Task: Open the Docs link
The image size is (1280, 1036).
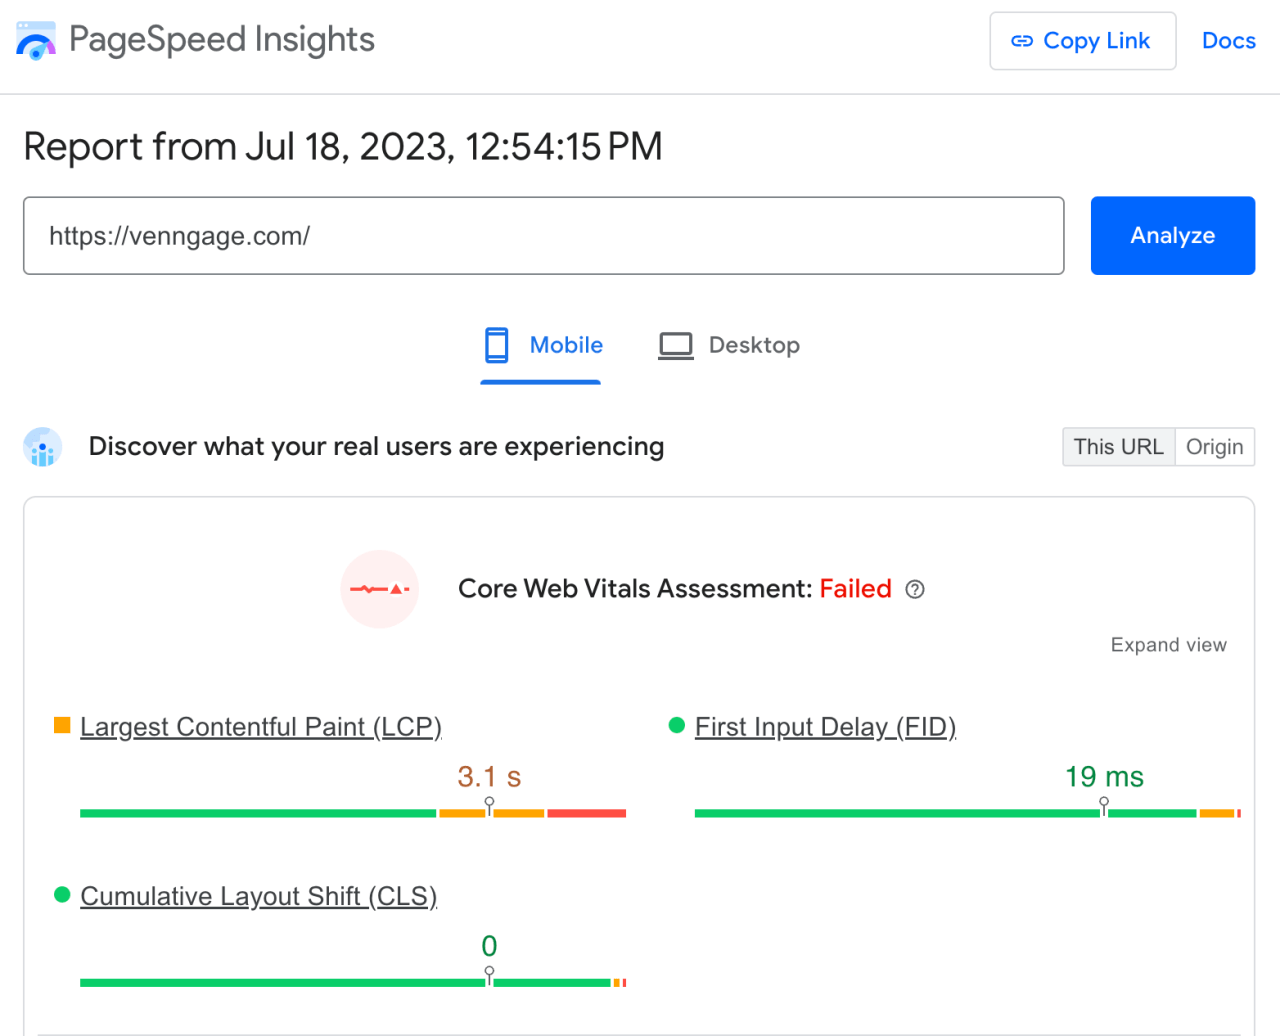Action: pyautogui.click(x=1228, y=40)
